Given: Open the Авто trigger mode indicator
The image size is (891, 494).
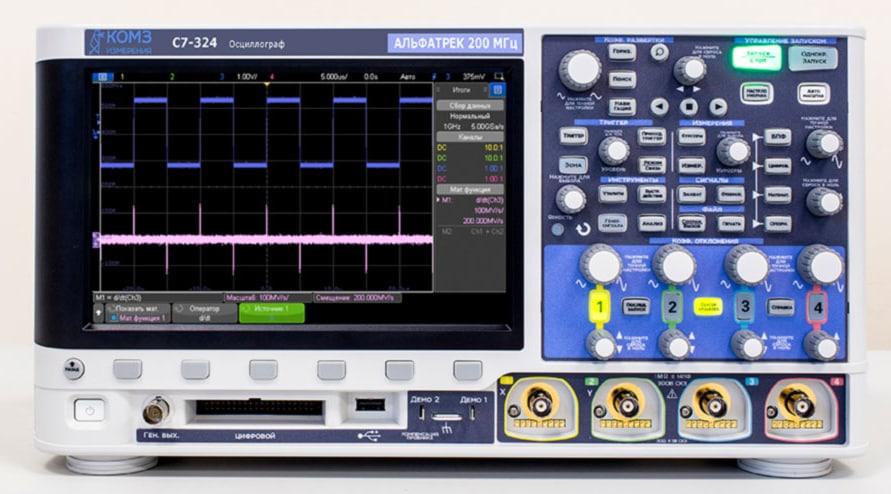Looking at the screenshot, I should [x=407, y=76].
